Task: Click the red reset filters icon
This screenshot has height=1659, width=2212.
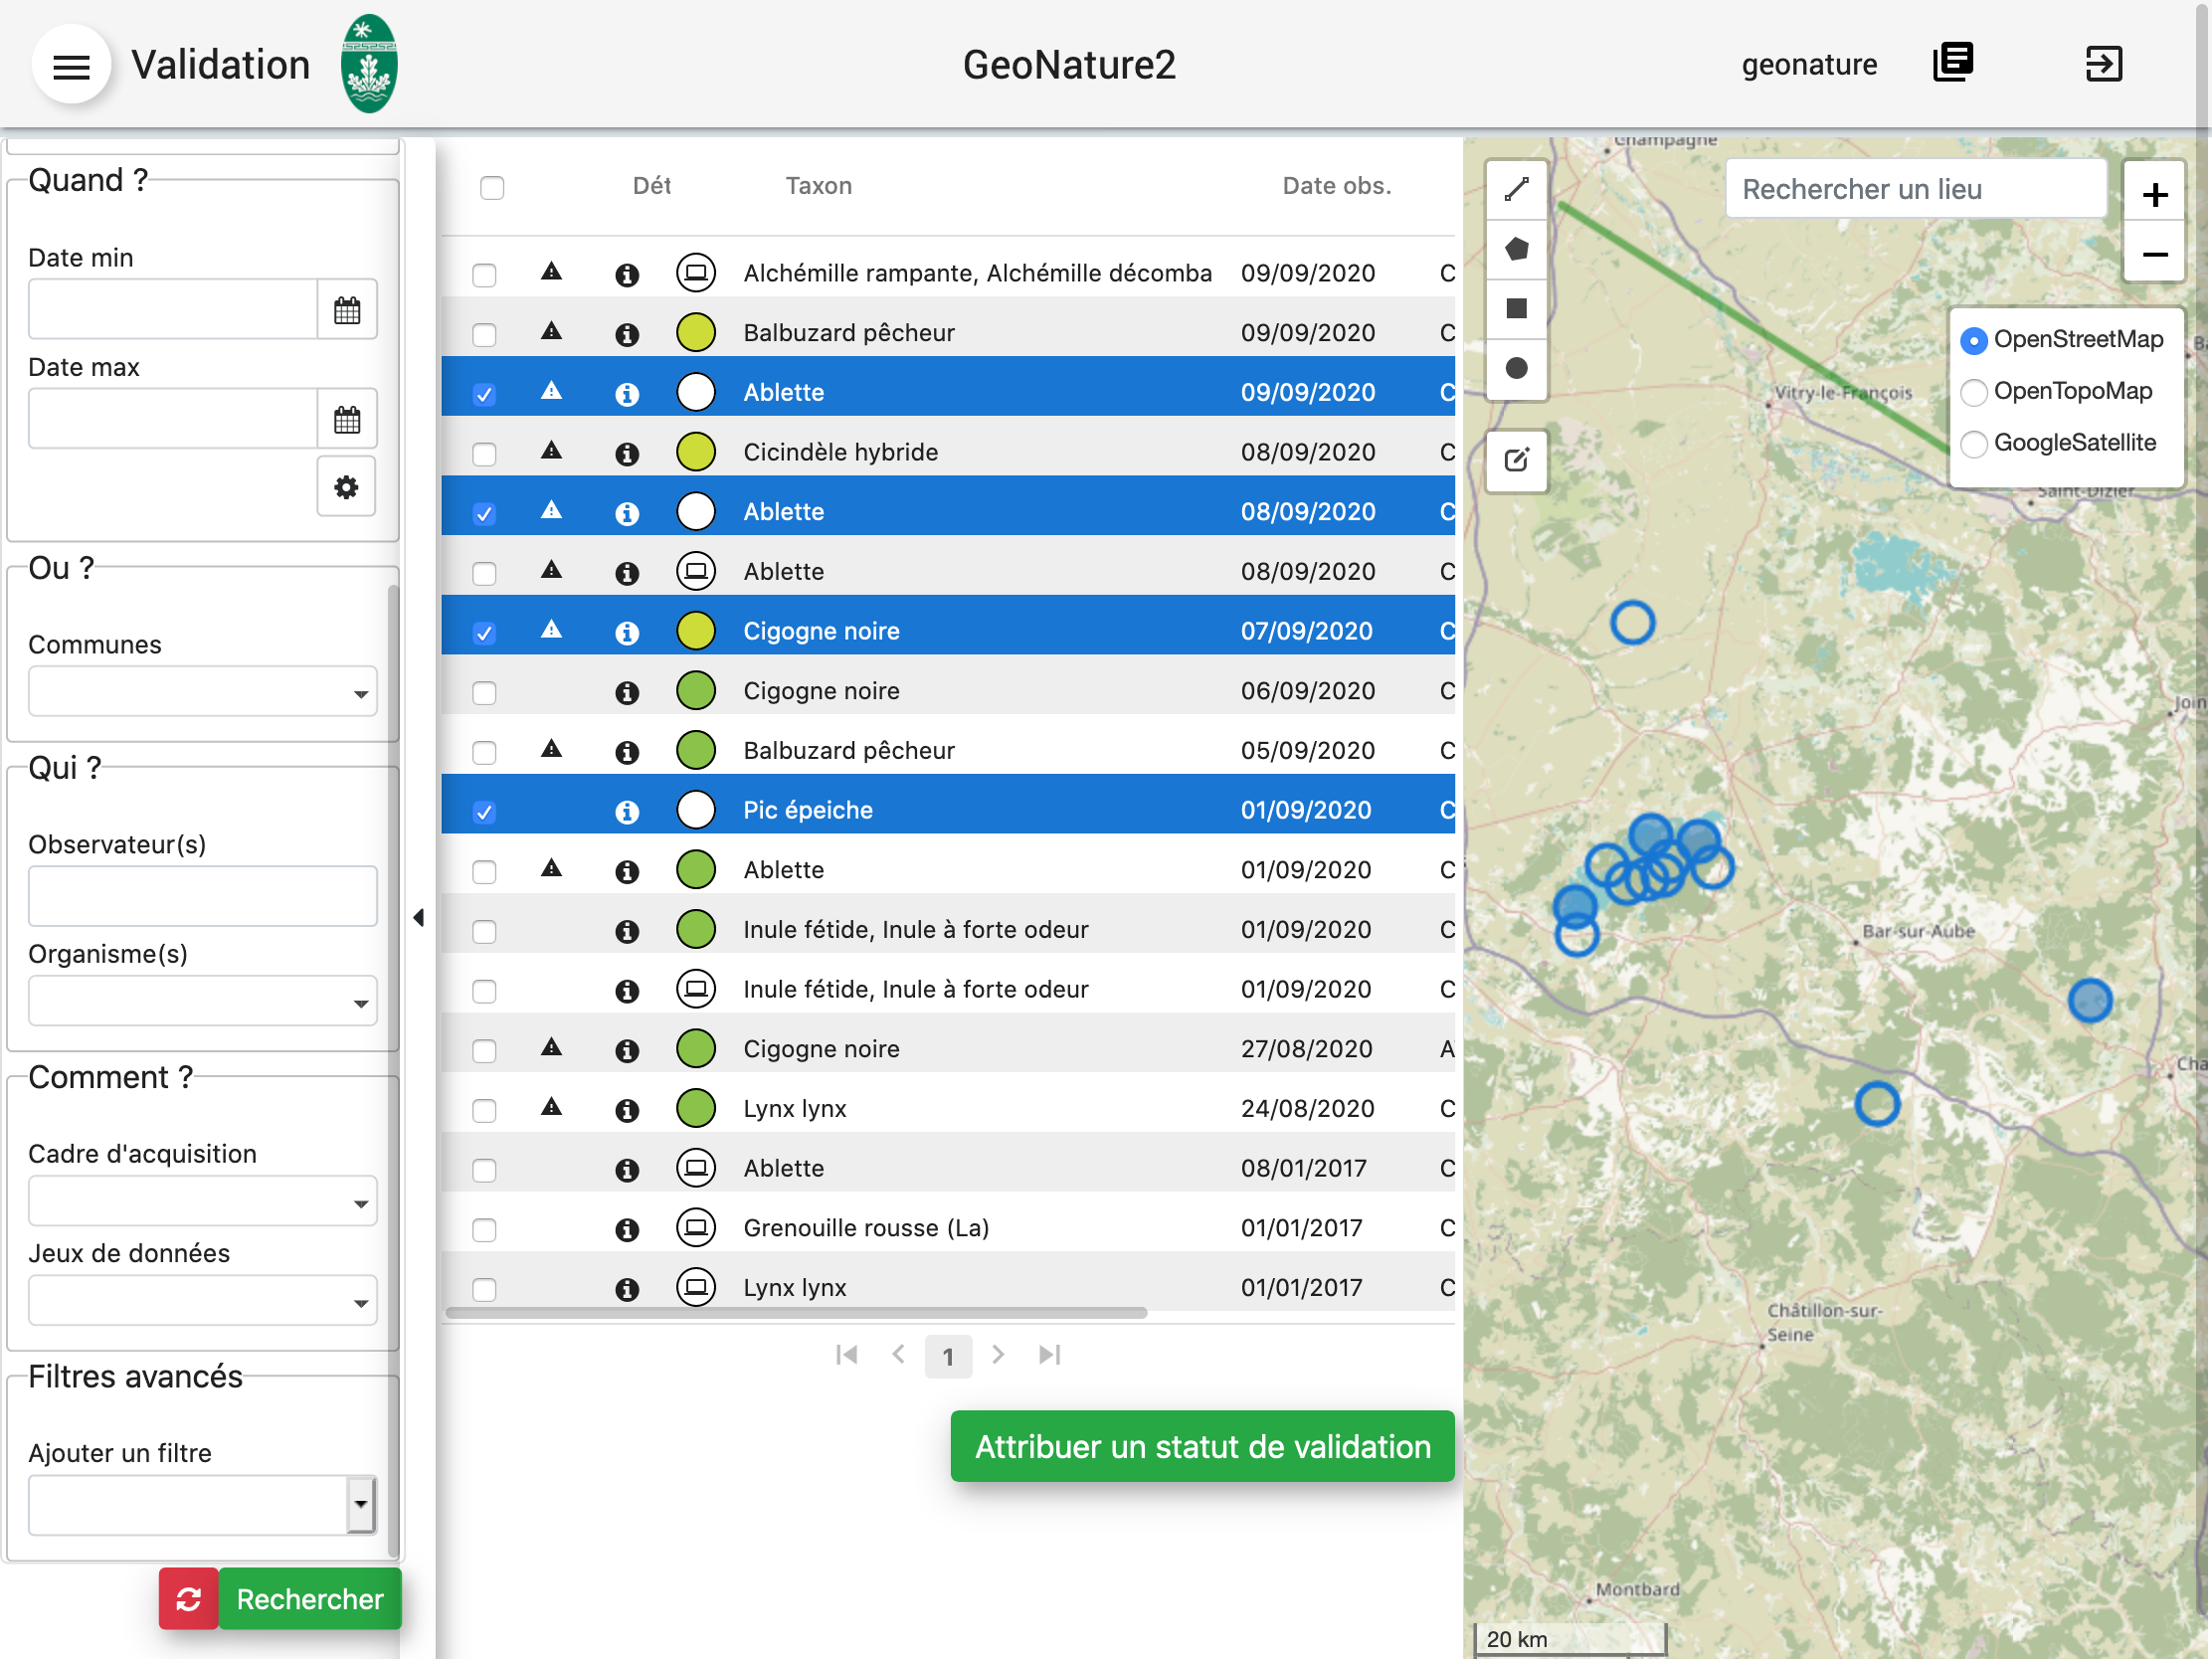Action: [189, 1598]
